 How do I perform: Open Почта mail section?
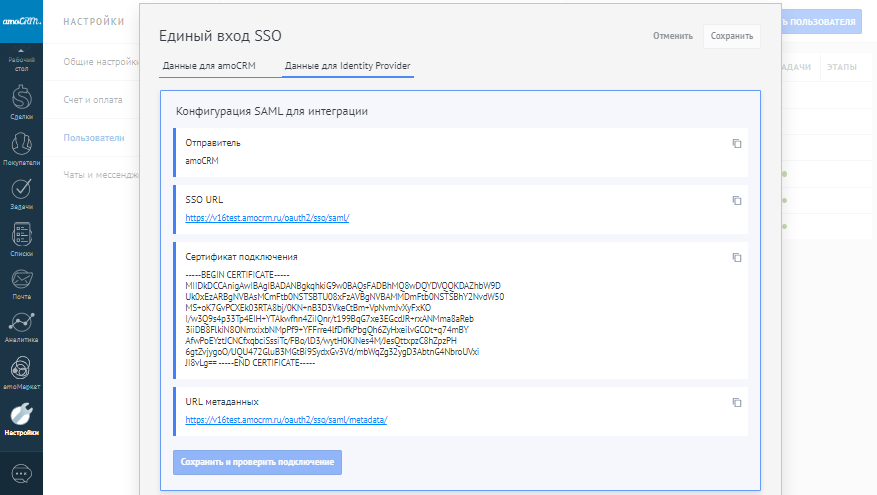click(x=21, y=283)
